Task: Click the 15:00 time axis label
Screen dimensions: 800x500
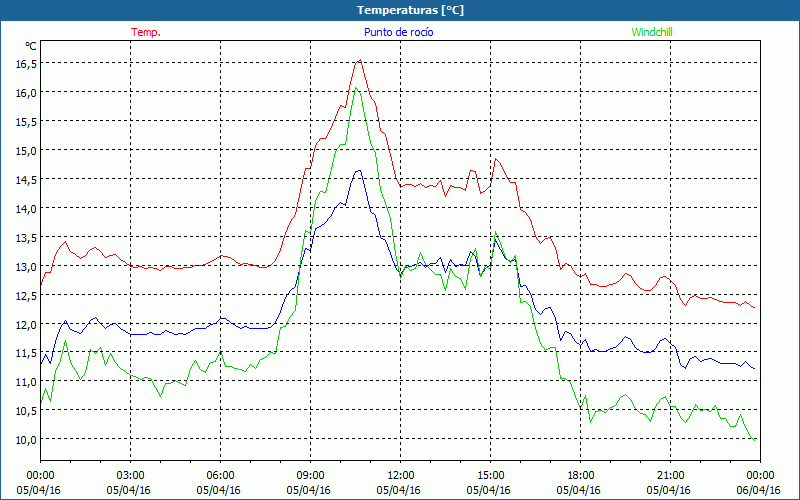Action: [490, 476]
